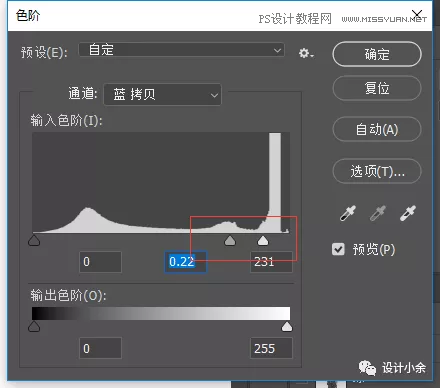The image size is (440, 388).
Task: Click the 确定 button
Action: 377,54
